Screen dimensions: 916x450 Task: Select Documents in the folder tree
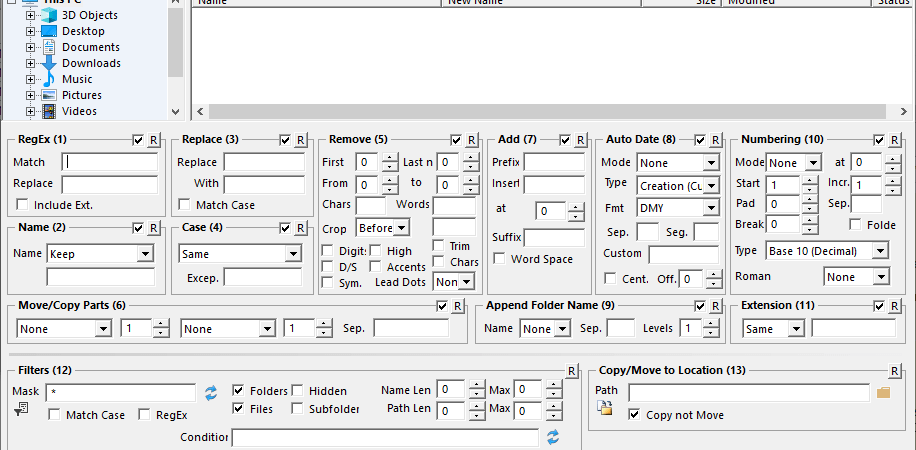(91, 47)
